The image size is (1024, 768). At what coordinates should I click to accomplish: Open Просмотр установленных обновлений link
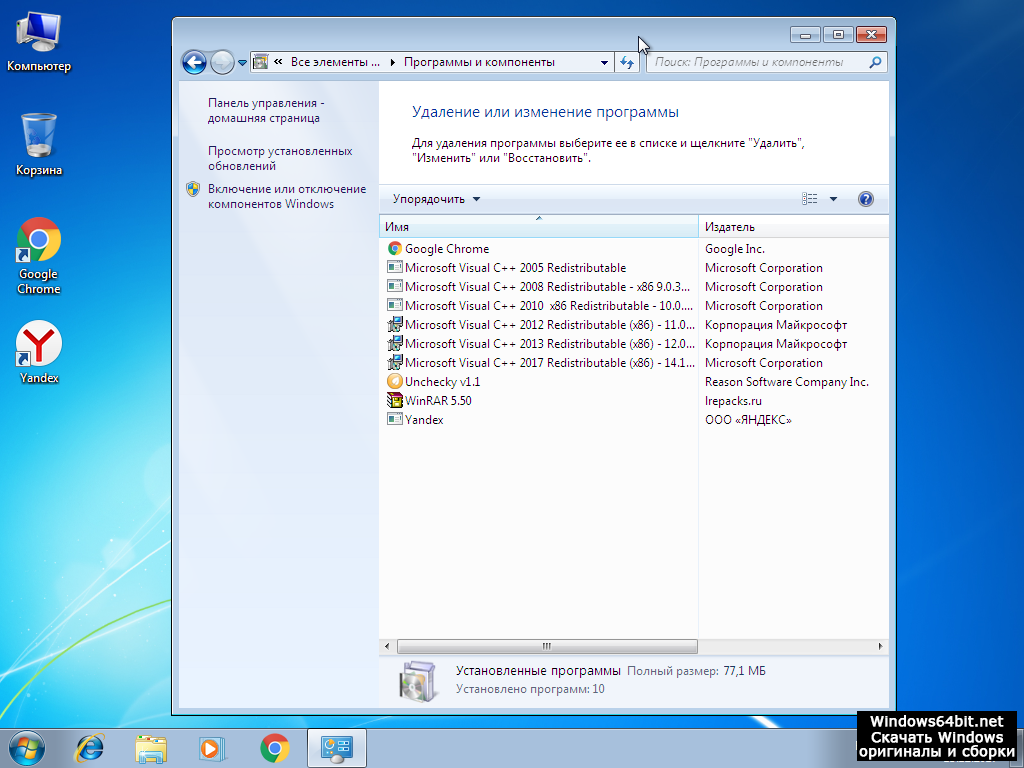pos(280,158)
